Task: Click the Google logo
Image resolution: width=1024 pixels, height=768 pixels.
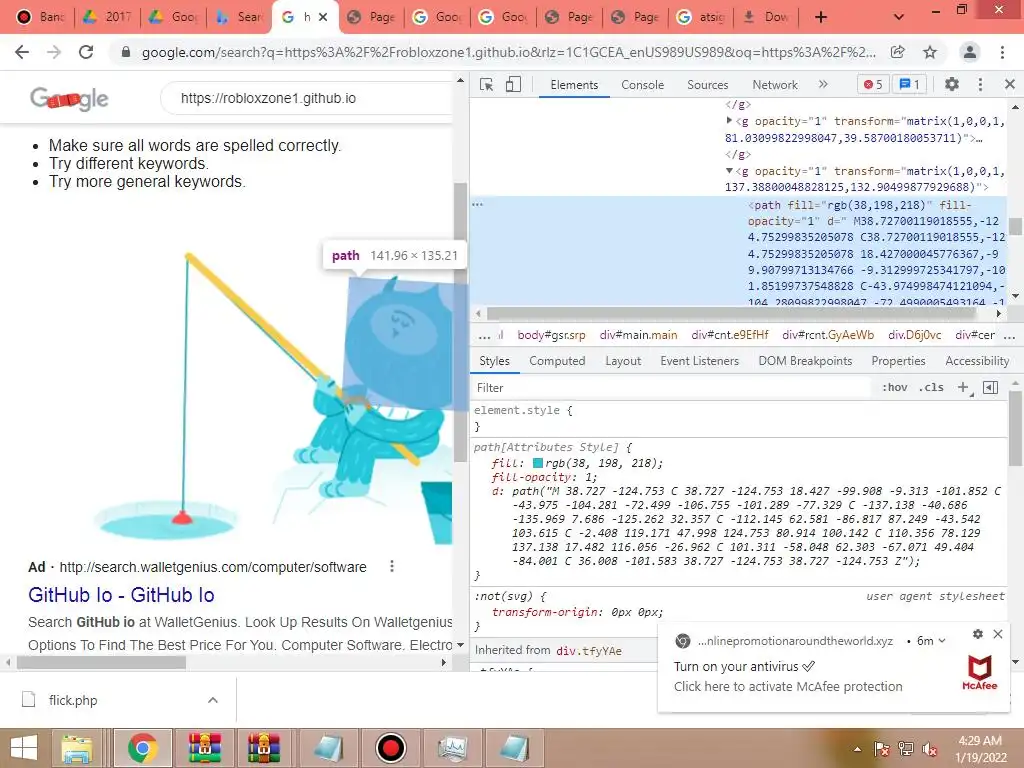Action: (69, 99)
